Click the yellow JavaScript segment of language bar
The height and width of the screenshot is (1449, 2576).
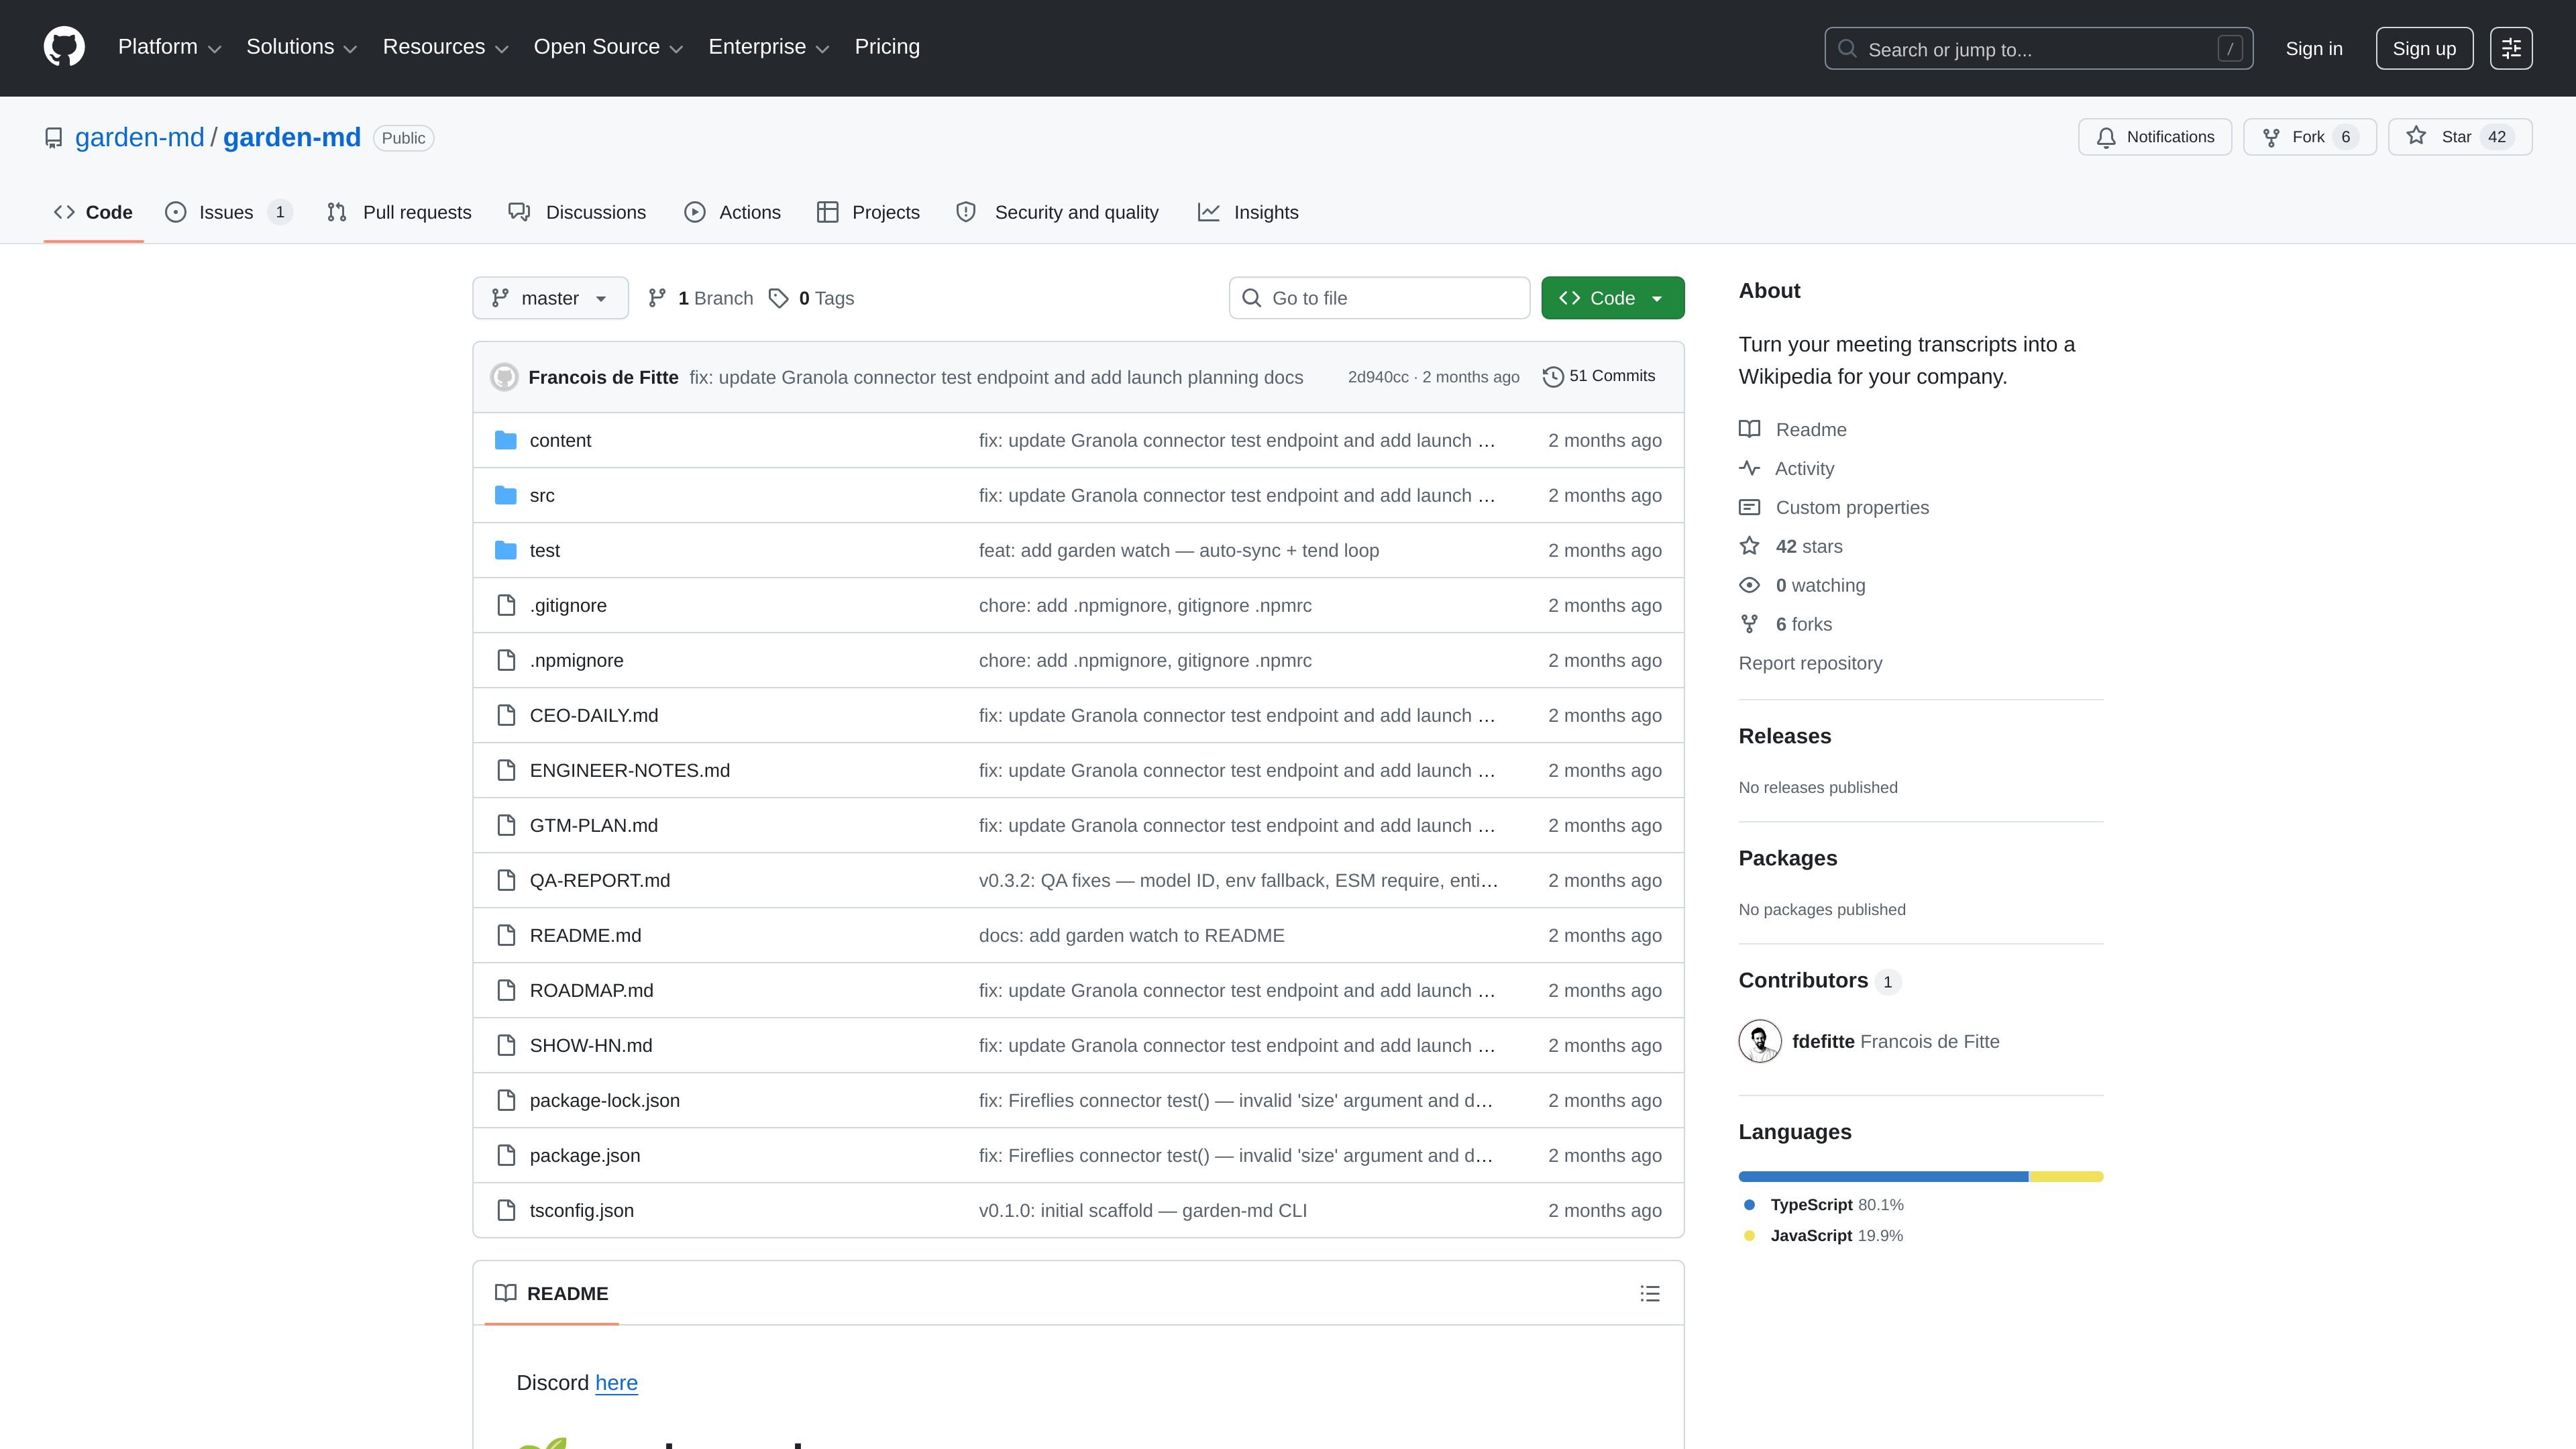[2067, 1176]
